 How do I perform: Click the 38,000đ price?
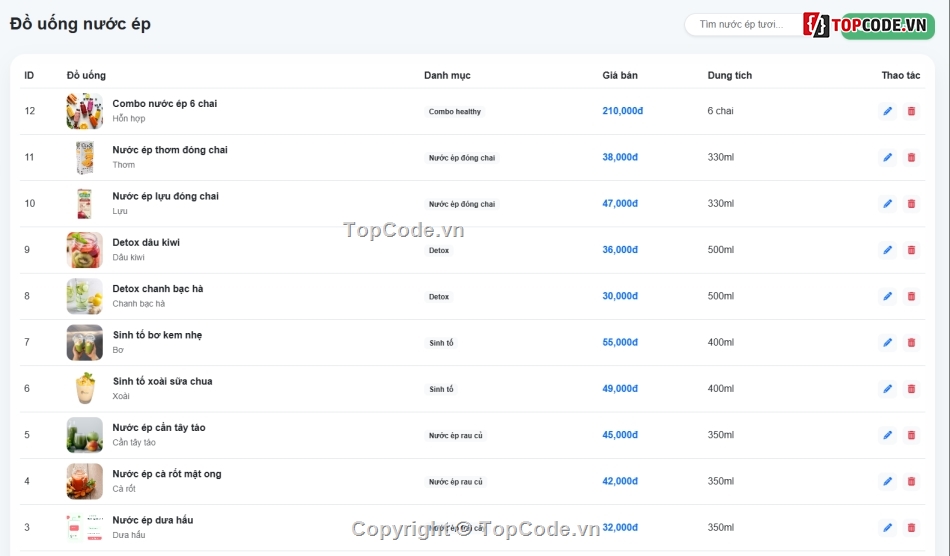620,157
